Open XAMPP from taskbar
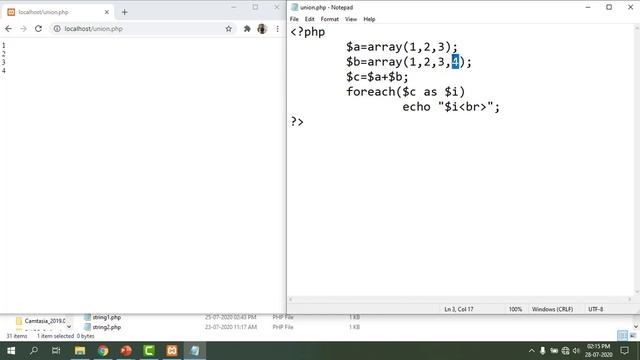This screenshot has height=360, width=640. 172,351
